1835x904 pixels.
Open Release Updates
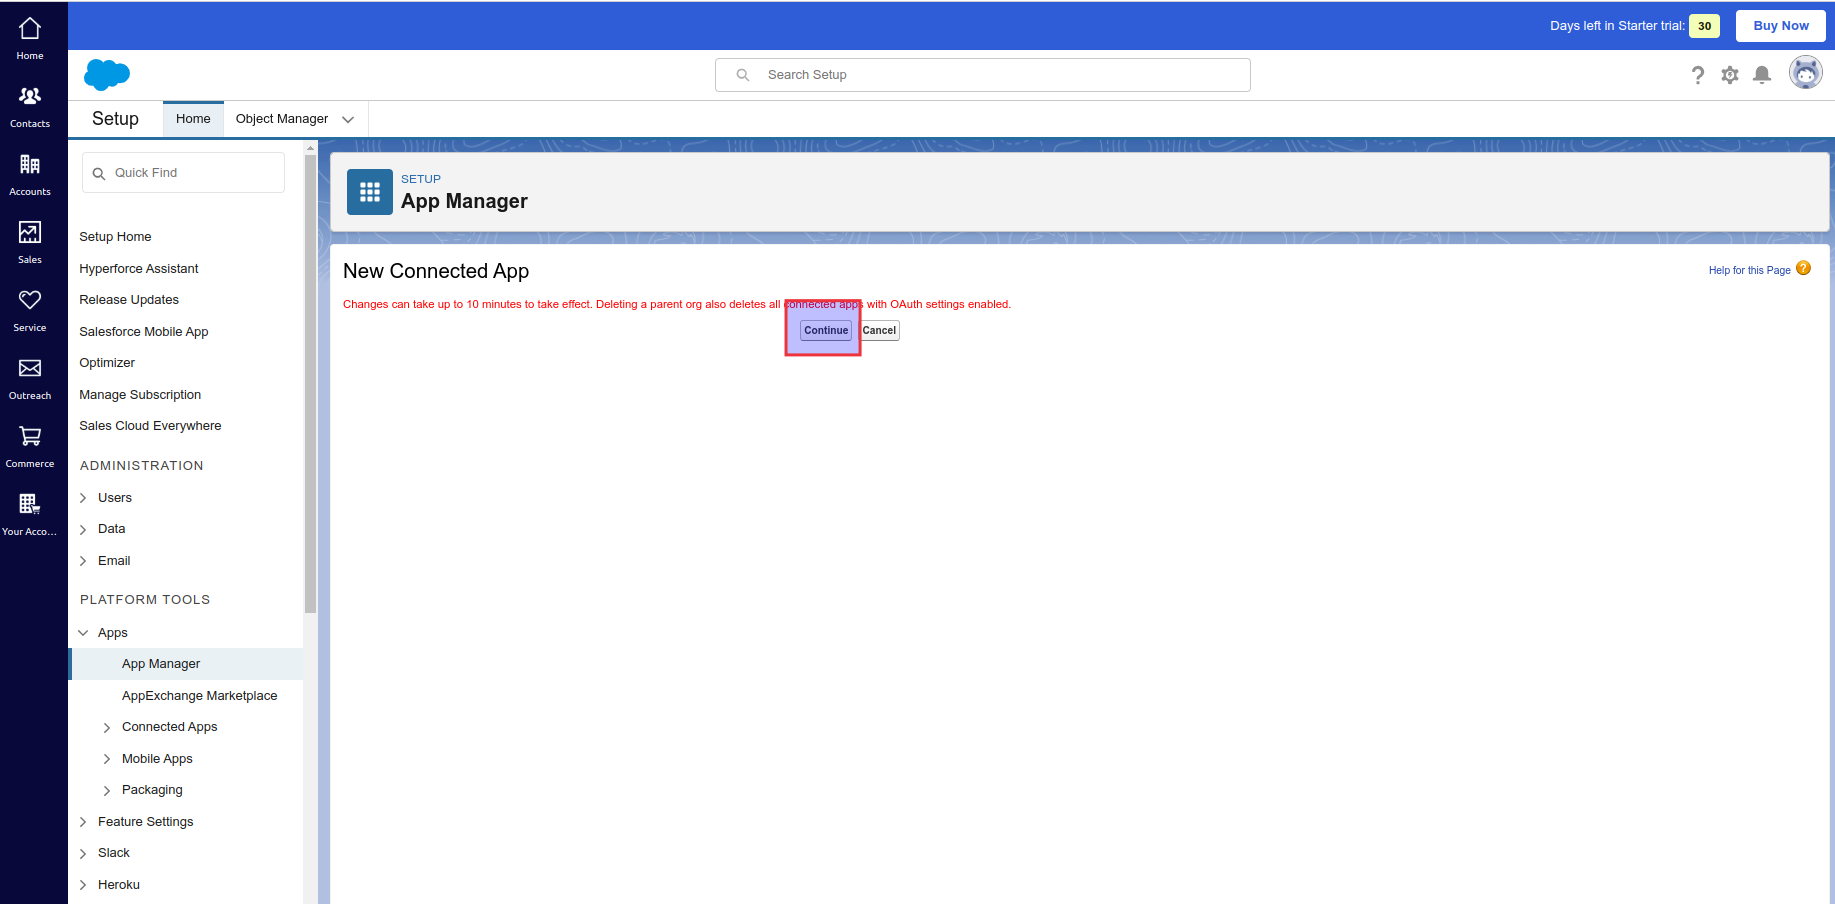coord(129,300)
